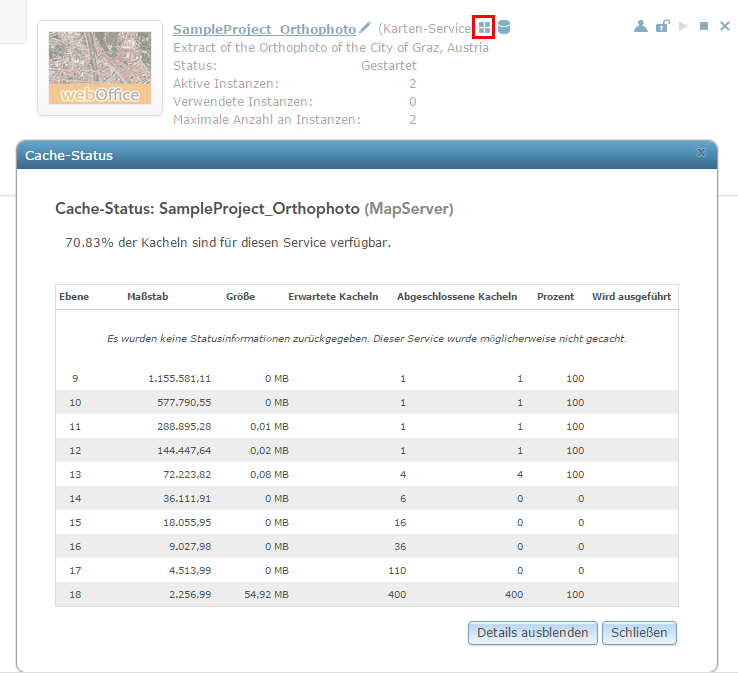Open the SampleProject_Orthophoto link
This screenshot has height=673, width=738.
[265, 29]
